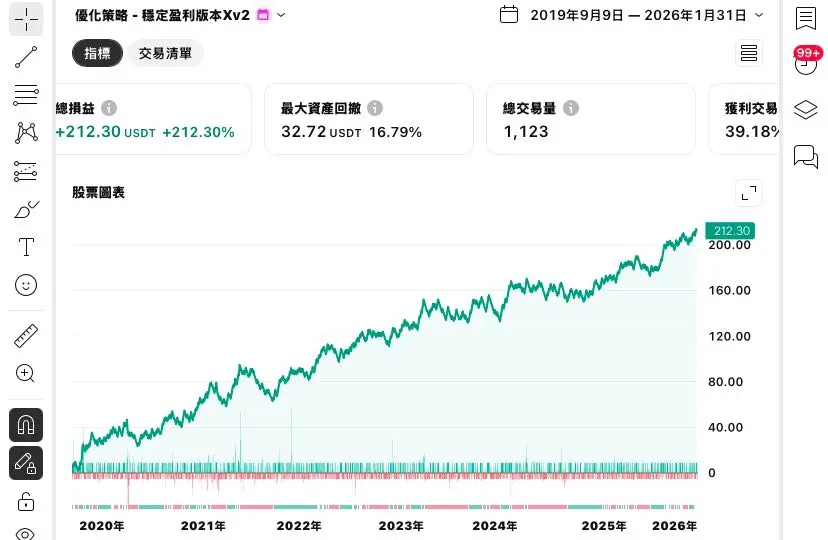828x540 pixels.
Task: Click the 16.79% drawdown percentage
Action: (x=395, y=132)
